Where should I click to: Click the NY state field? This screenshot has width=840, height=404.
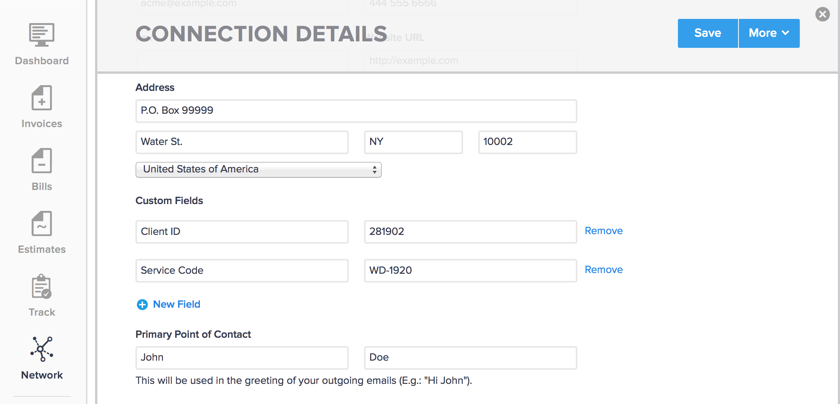click(x=413, y=142)
